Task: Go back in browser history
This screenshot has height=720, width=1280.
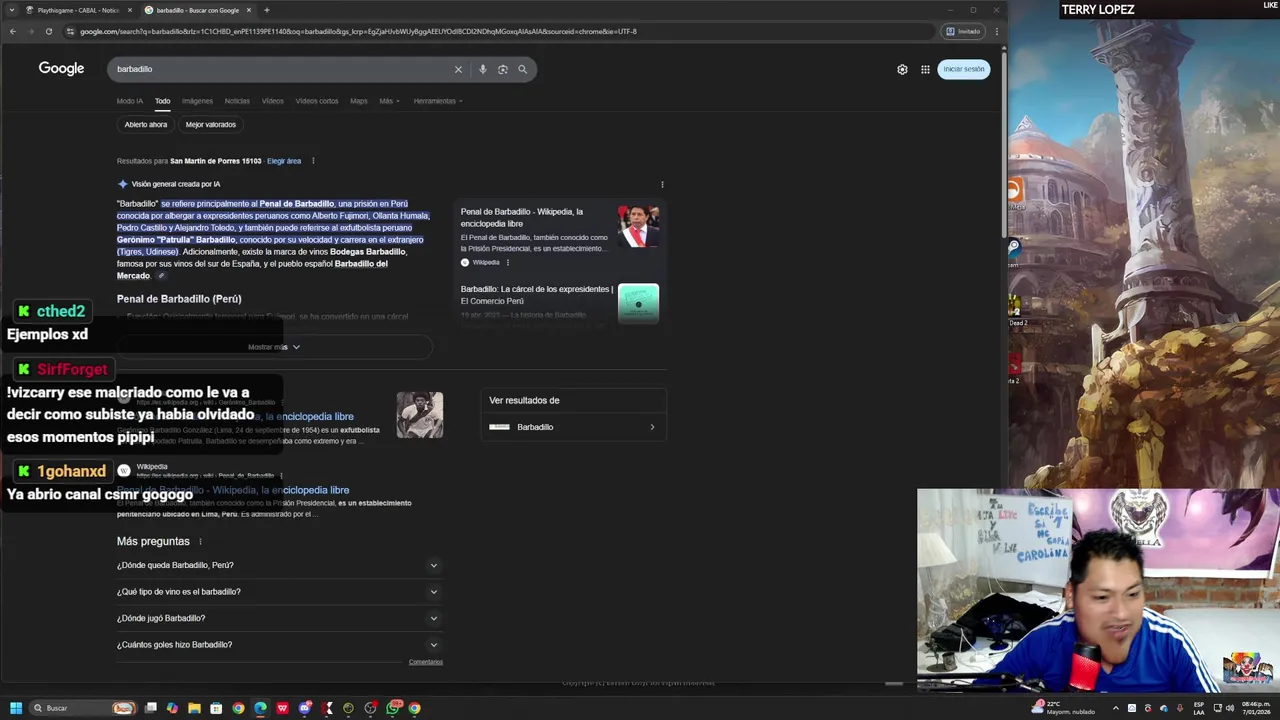Action: pos(12,31)
